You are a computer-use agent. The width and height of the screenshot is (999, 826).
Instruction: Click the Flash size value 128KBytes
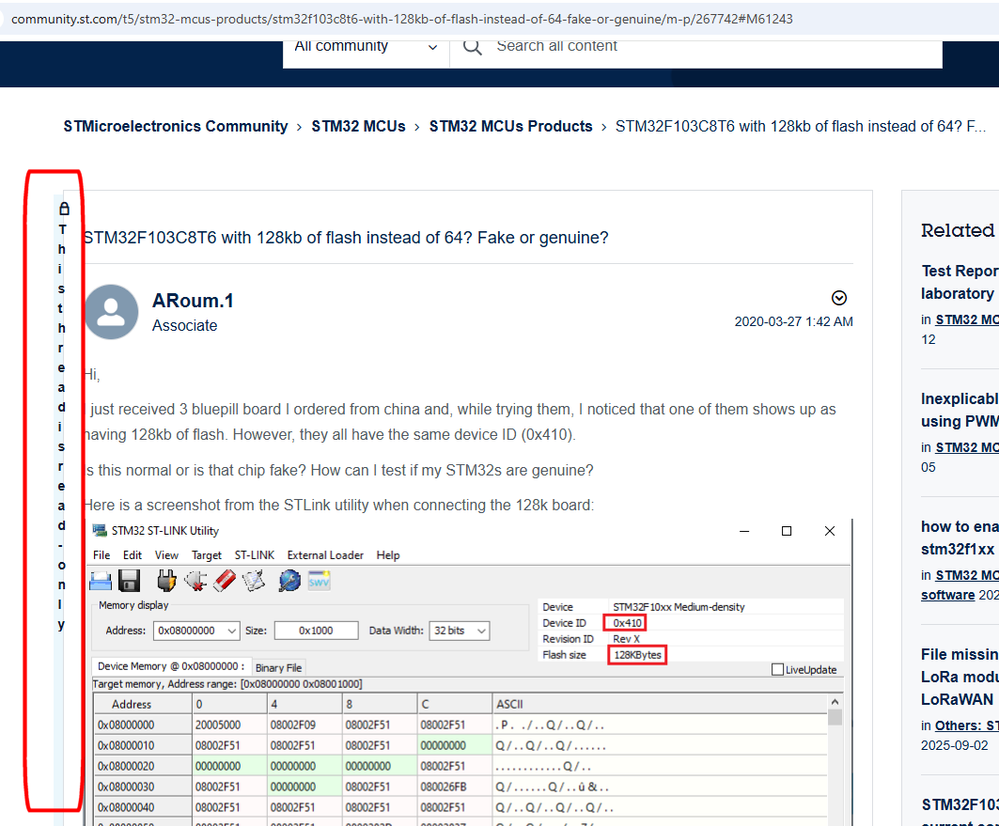coord(637,655)
